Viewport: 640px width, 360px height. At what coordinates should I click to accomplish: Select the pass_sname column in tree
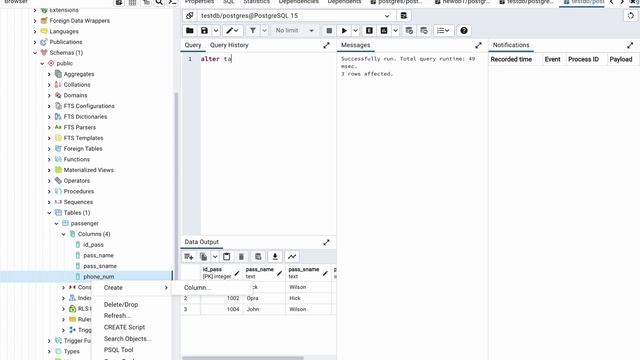click(x=100, y=266)
